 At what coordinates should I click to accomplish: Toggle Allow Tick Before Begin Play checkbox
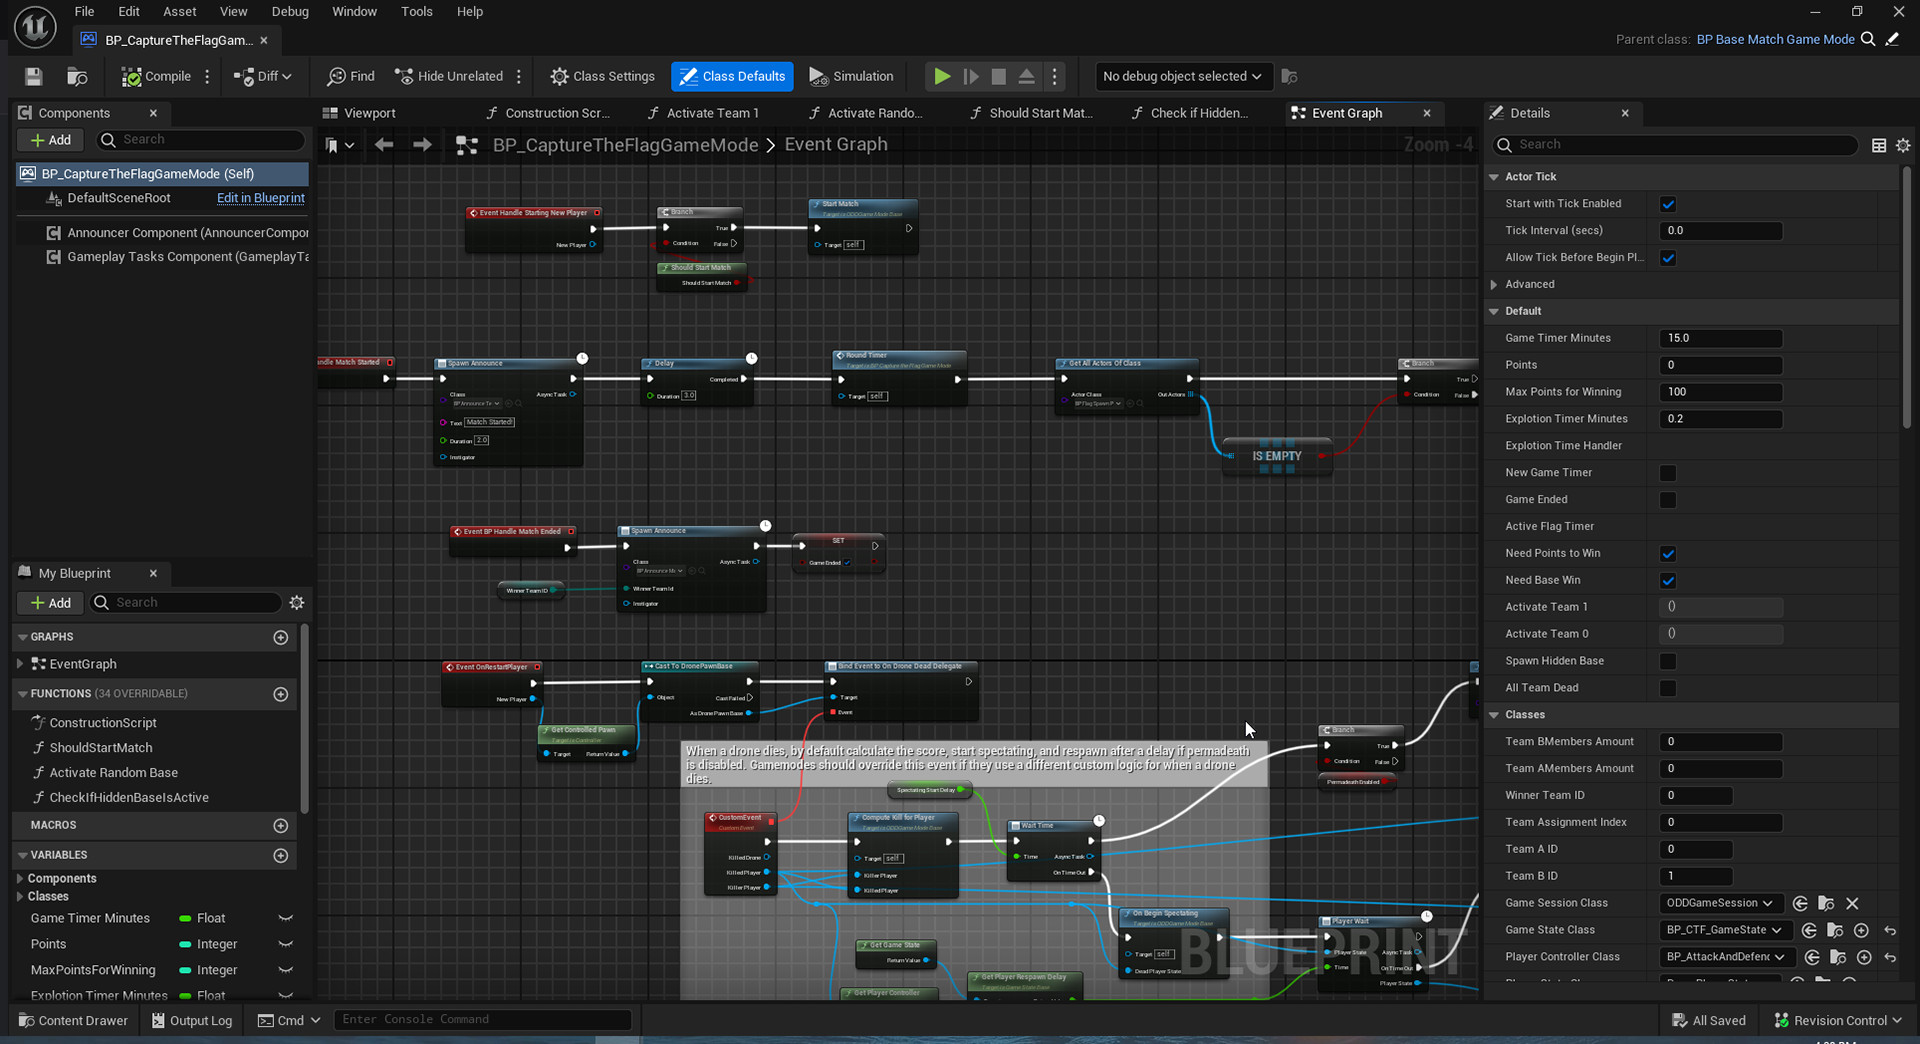click(1668, 258)
